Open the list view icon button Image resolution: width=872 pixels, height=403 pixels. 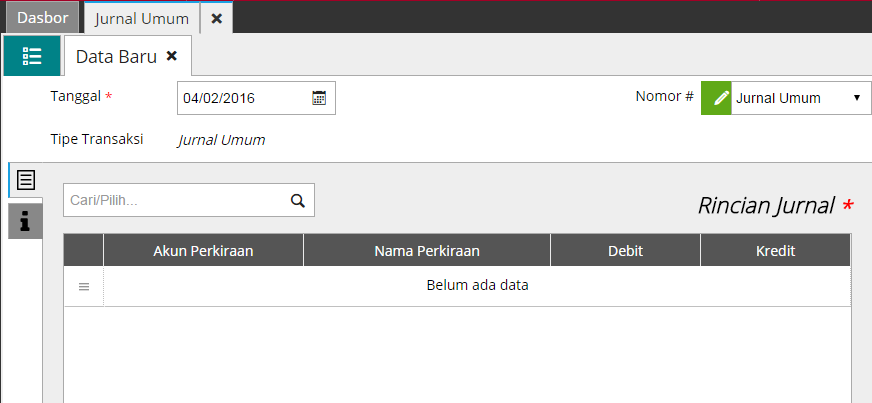[31, 56]
